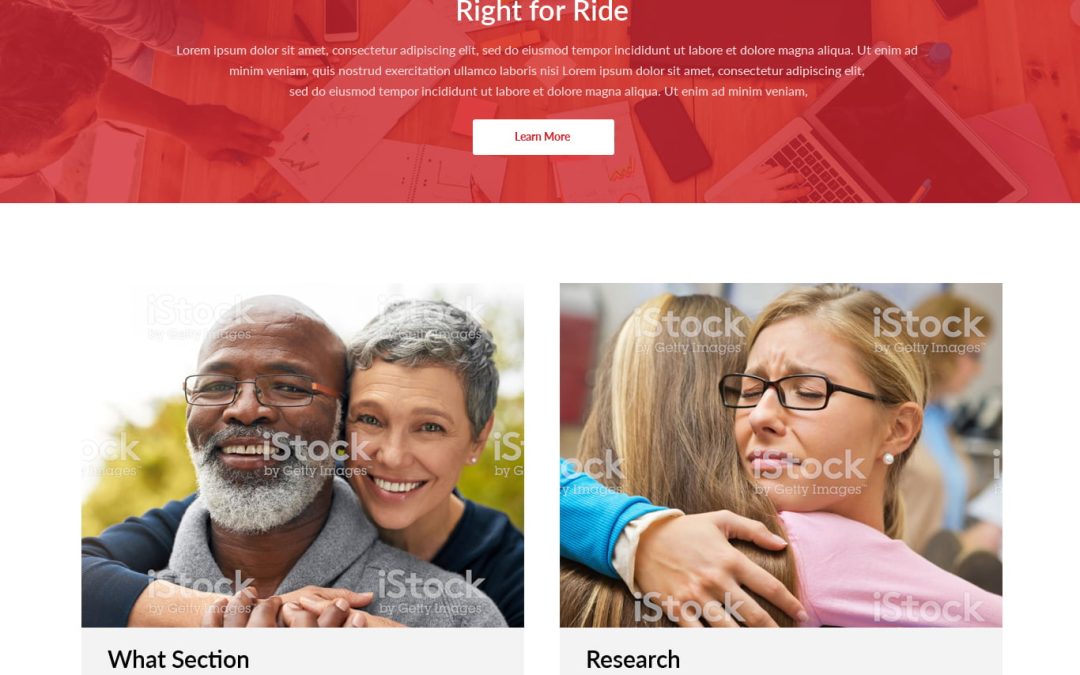Click the pink shirt in the hugging photo

tap(889, 568)
